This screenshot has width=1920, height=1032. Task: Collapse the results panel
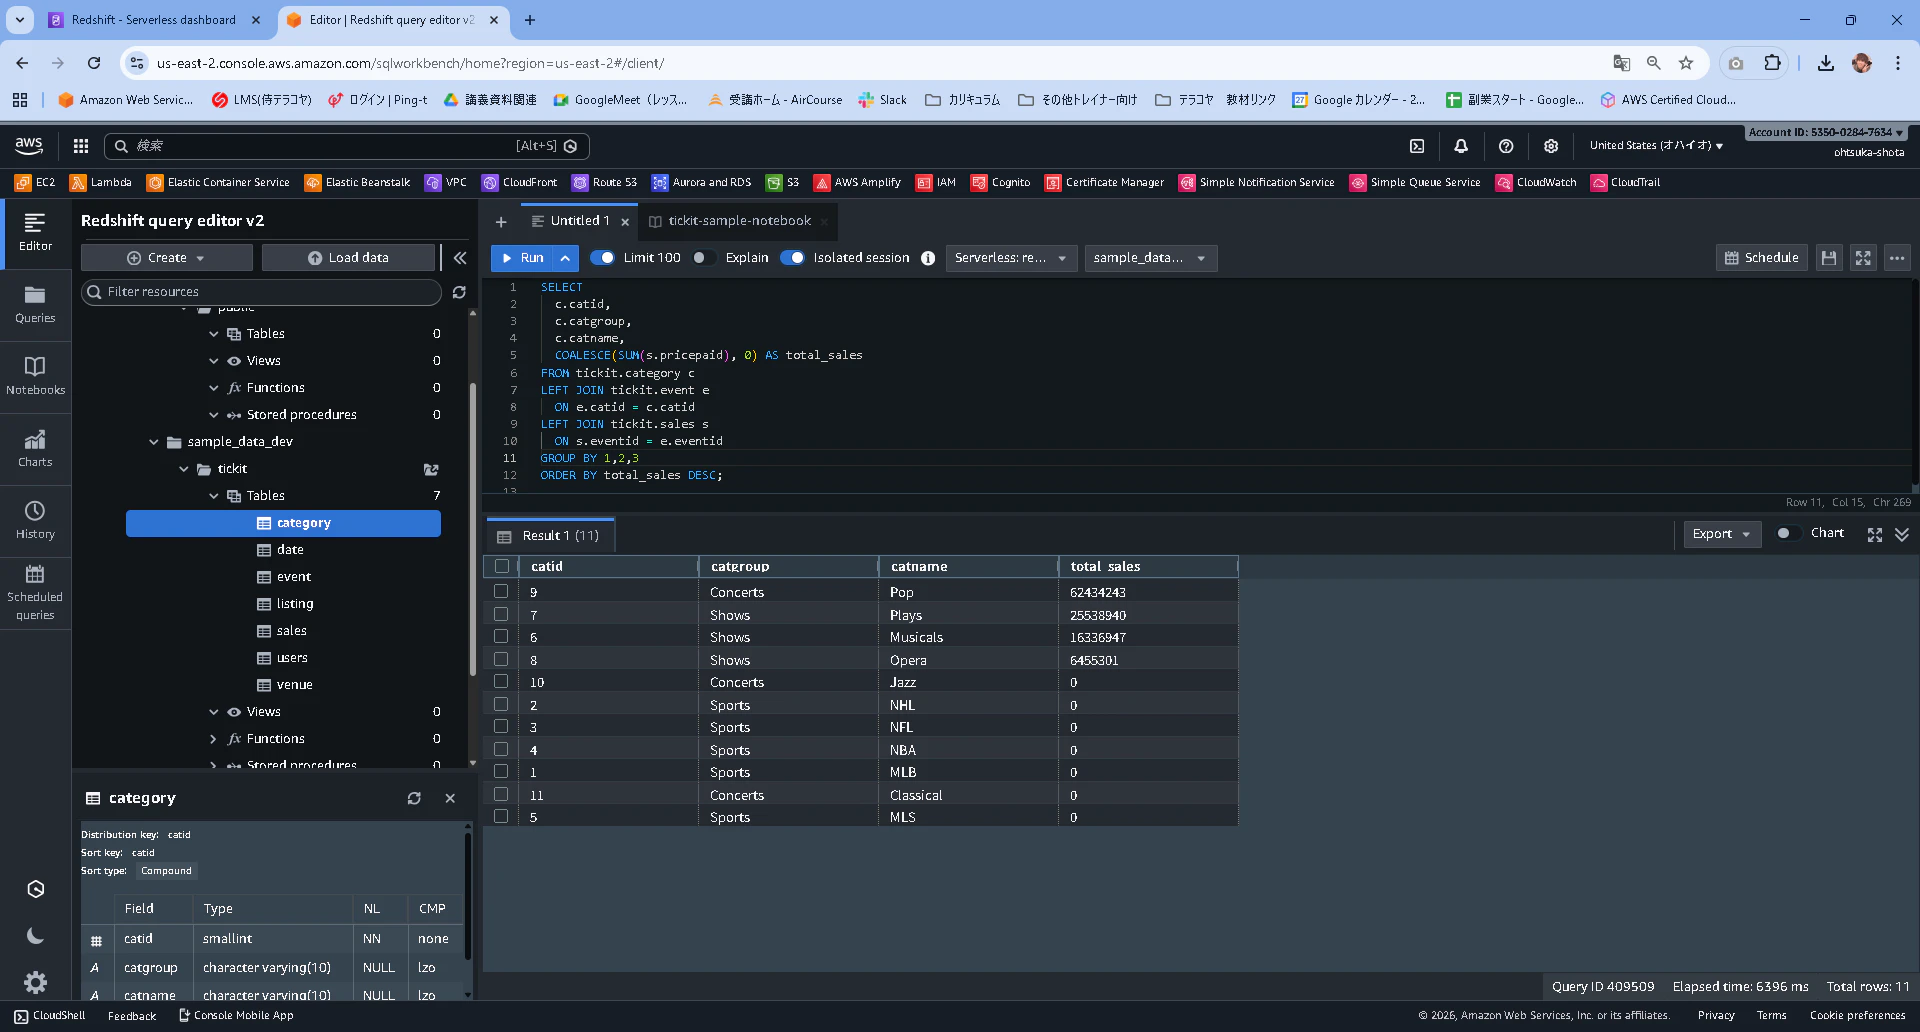1902,535
